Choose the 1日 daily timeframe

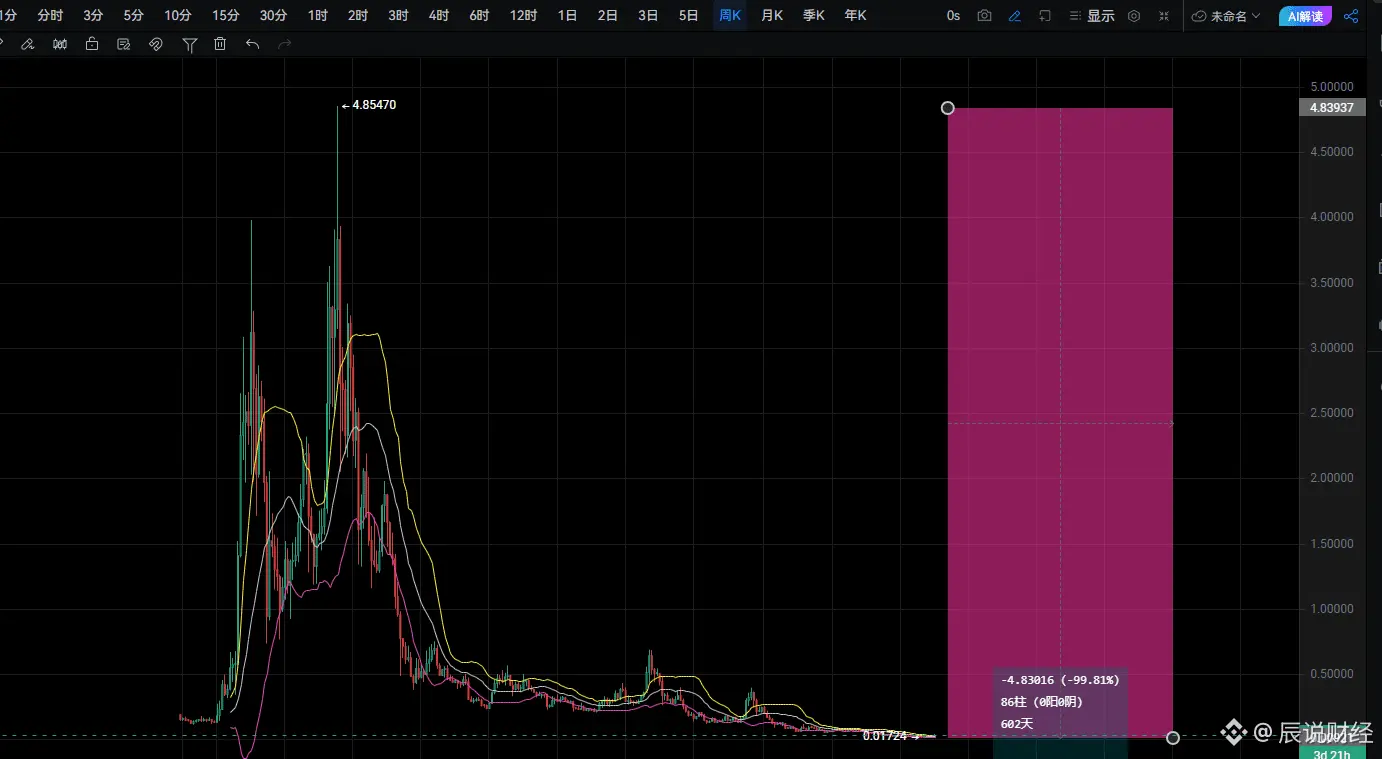pyautogui.click(x=567, y=16)
